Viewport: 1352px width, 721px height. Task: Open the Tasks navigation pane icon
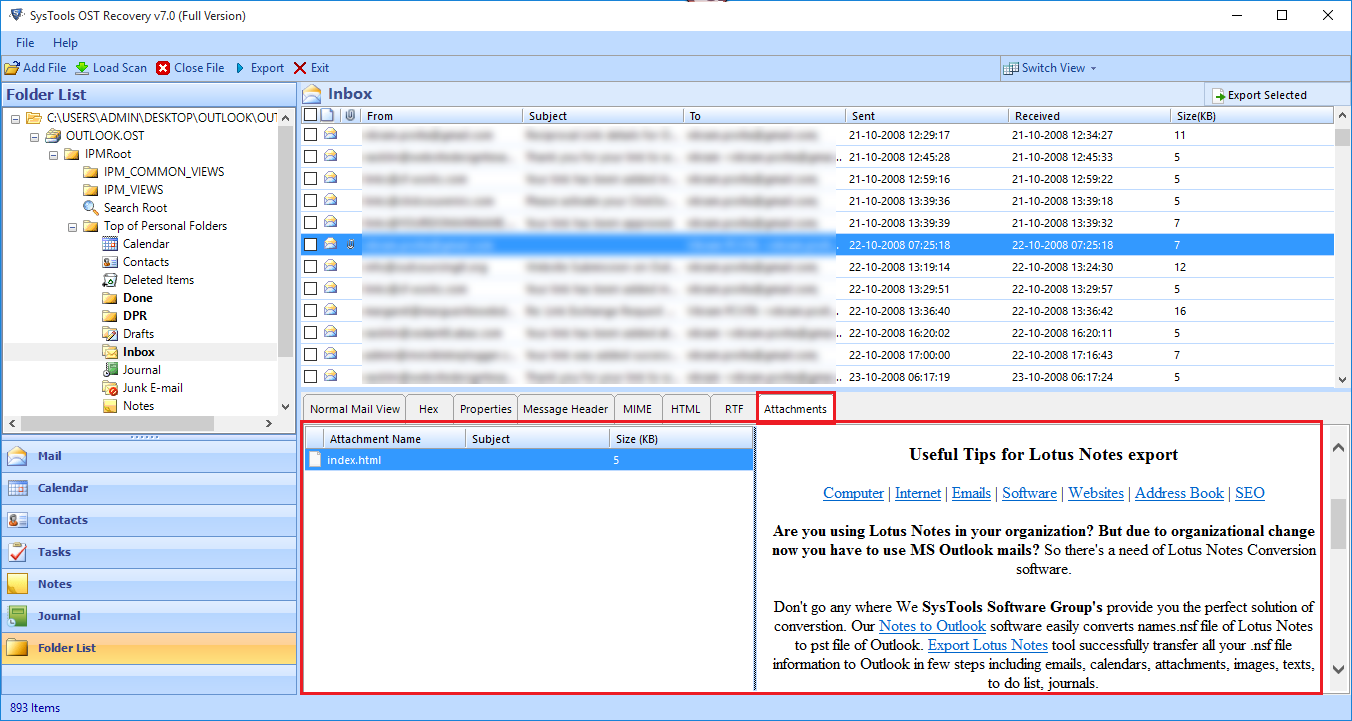pyautogui.click(x=17, y=552)
